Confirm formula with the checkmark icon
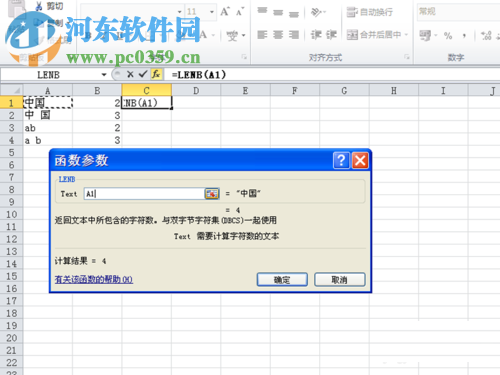The width and height of the screenshot is (500, 375). 143,74
